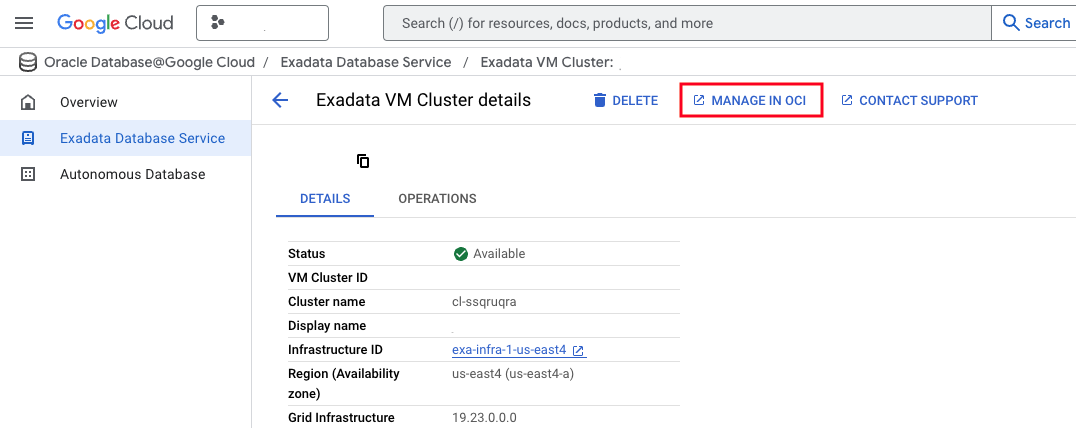Select region value us-east4 (us-east4-a)
This screenshot has width=1076, height=428.
tap(513, 374)
